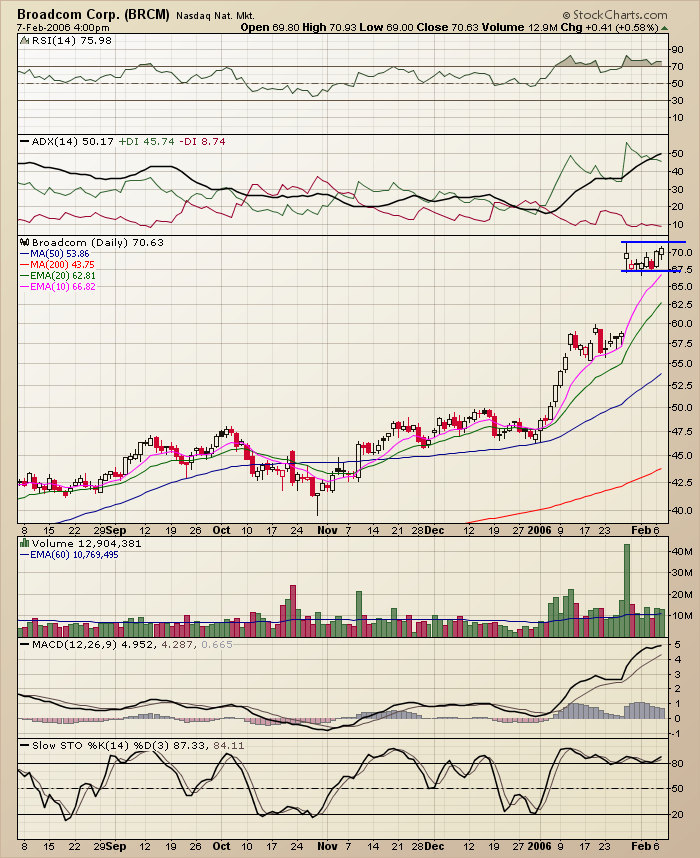This screenshot has width=700, height=858.
Task: Click the RSI(14) 75.98 legend icon
Action: (x=25, y=40)
